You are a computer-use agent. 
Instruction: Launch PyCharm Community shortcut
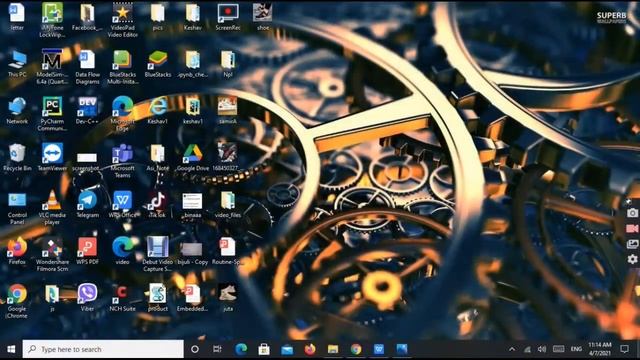(x=52, y=113)
